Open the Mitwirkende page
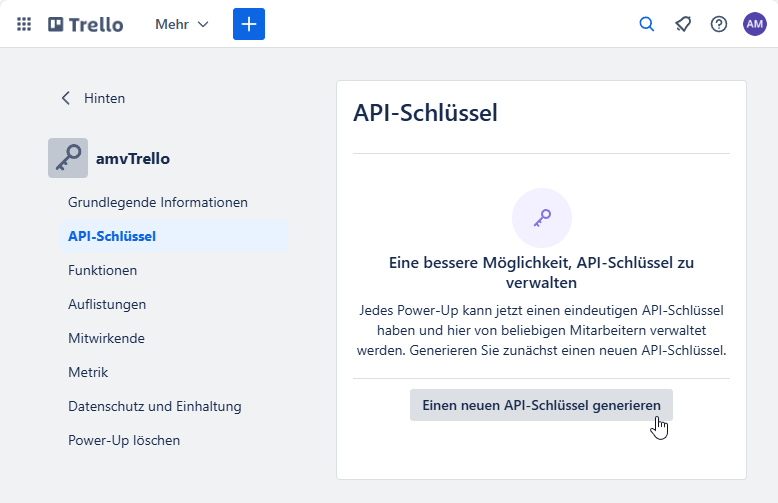 (x=106, y=338)
